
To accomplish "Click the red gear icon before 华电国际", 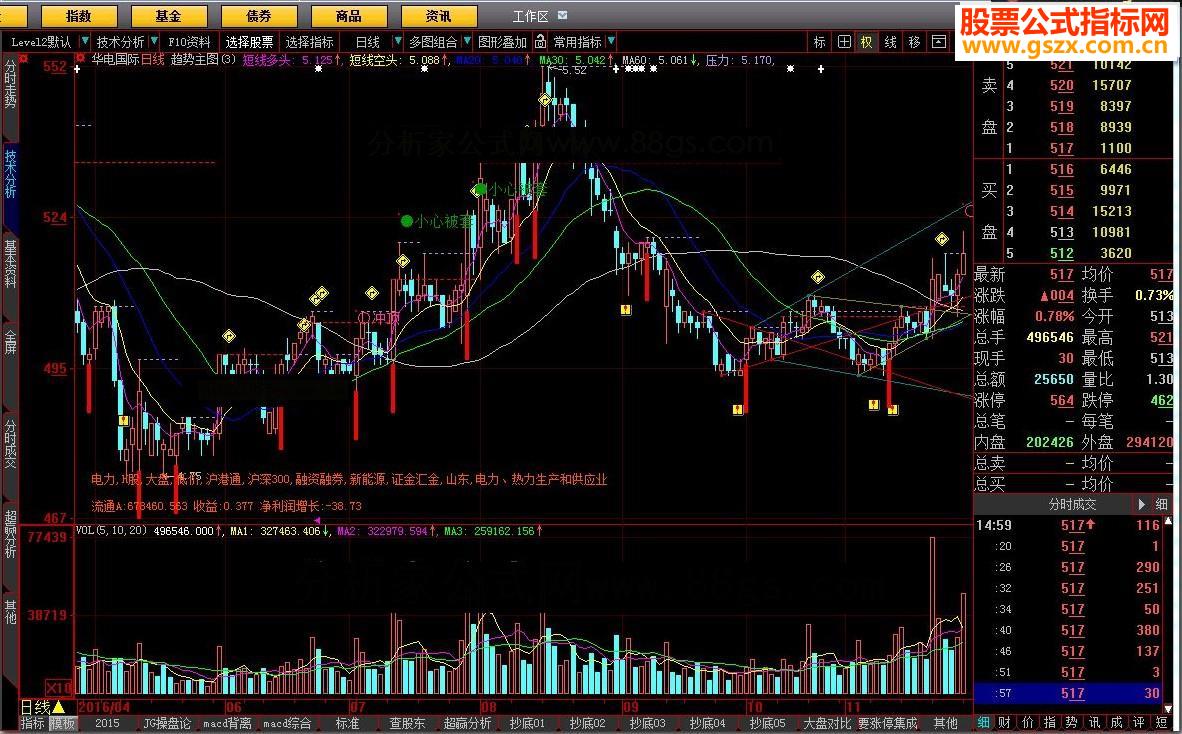I will pyautogui.click(x=83, y=57).
